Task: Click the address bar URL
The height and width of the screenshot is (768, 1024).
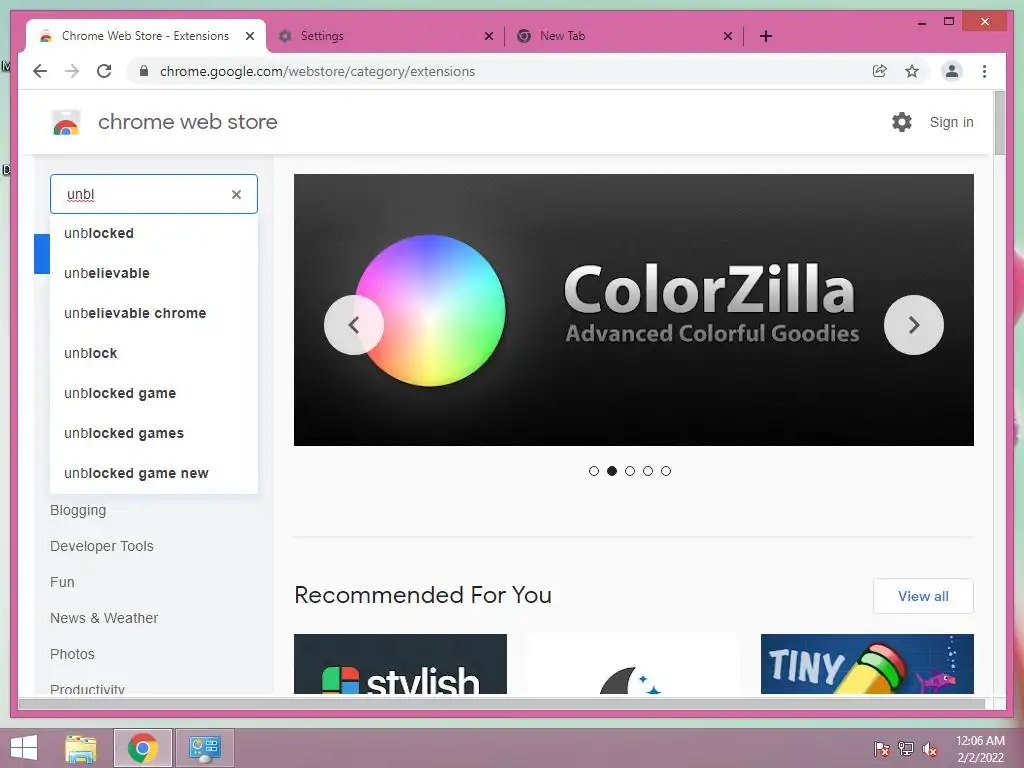Action: click(x=317, y=71)
